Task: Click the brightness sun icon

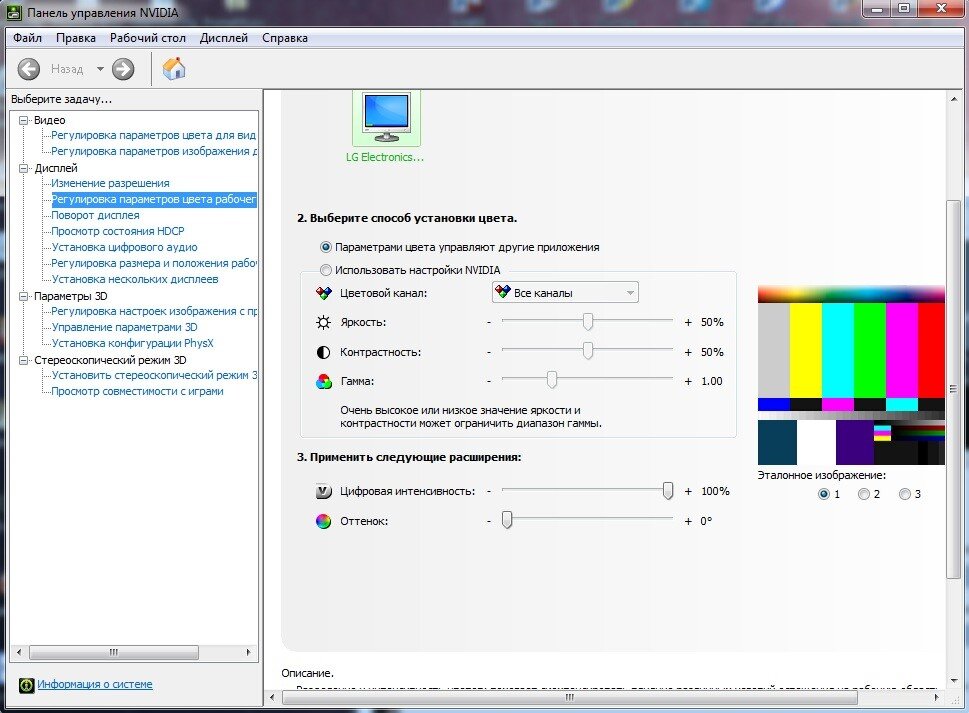Action: point(323,322)
